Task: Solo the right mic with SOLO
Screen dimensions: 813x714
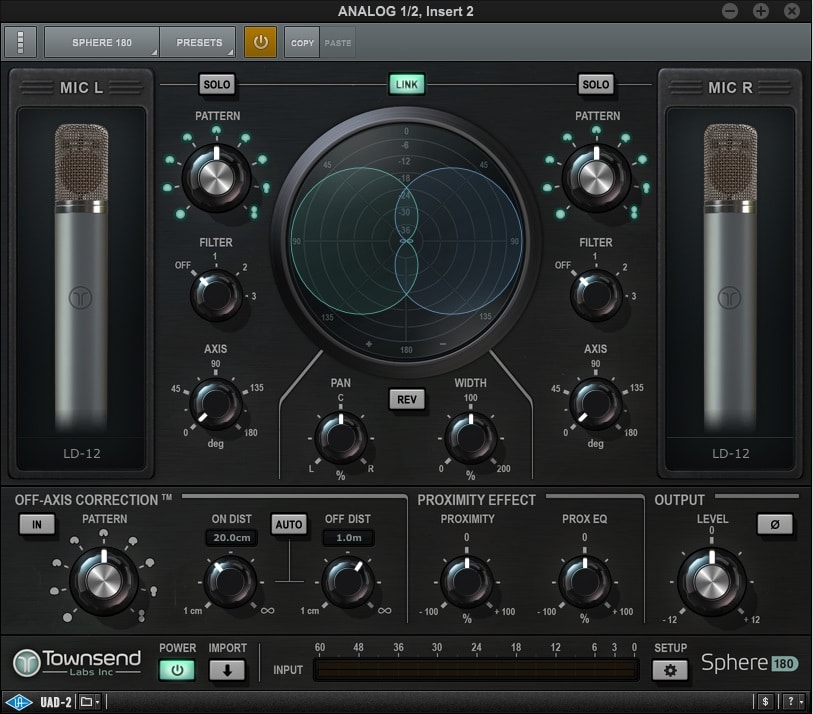Action: pyautogui.click(x=596, y=85)
